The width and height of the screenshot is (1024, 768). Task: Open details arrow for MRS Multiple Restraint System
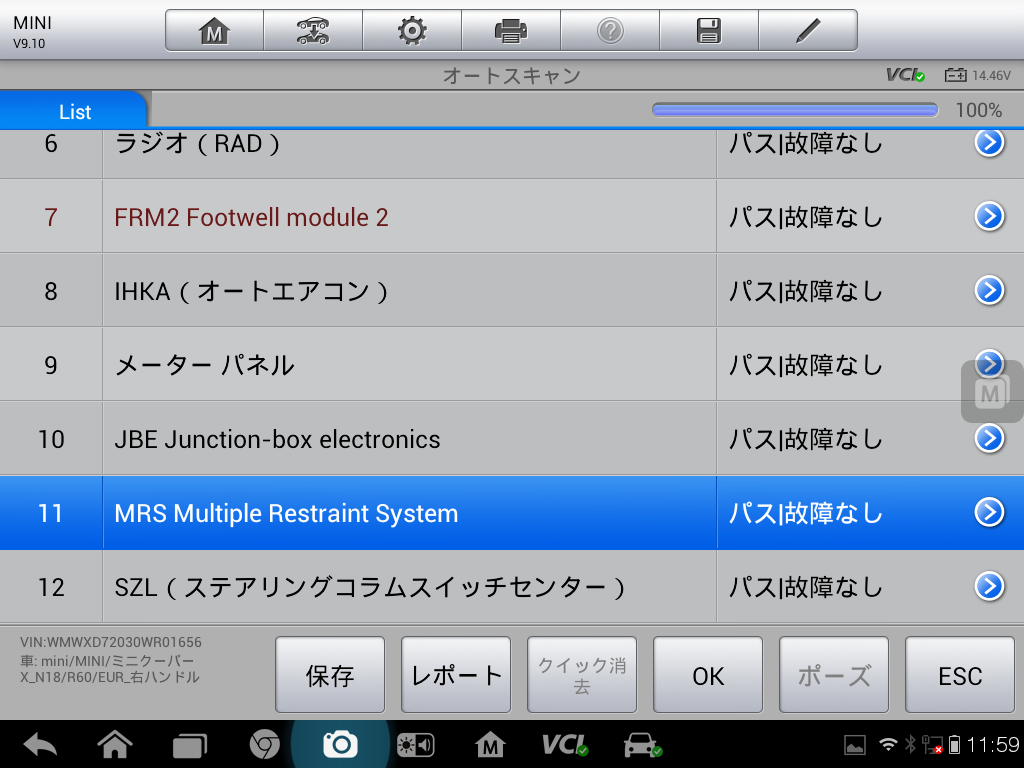(x=989, y=512)
